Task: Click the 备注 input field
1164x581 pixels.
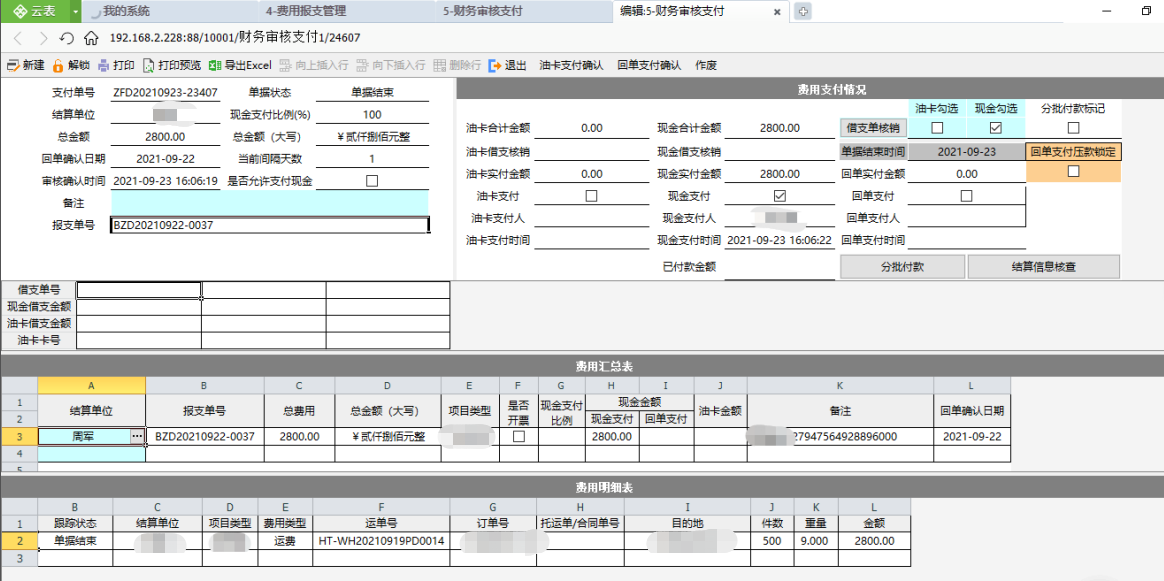Action: [x=270, y=203]
